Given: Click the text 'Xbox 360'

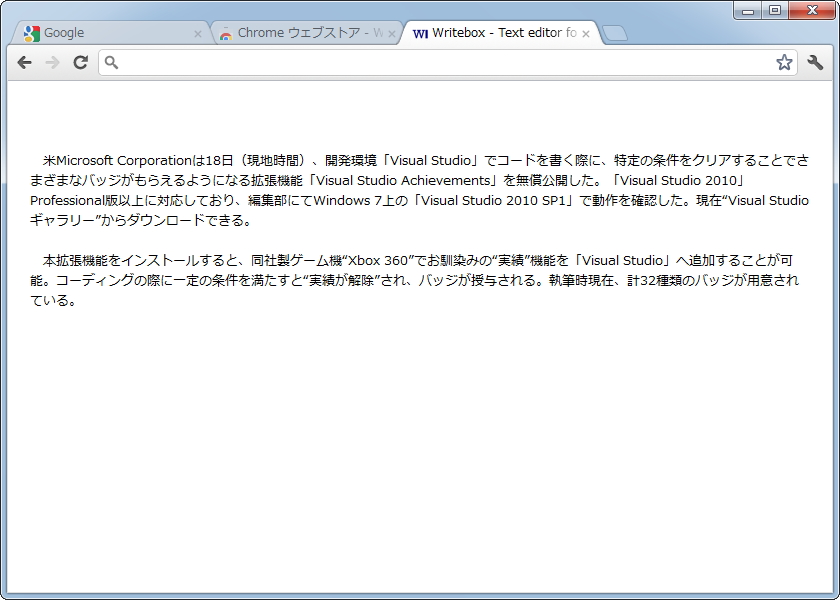Looking at the screenshot, I should coord(378,260).
